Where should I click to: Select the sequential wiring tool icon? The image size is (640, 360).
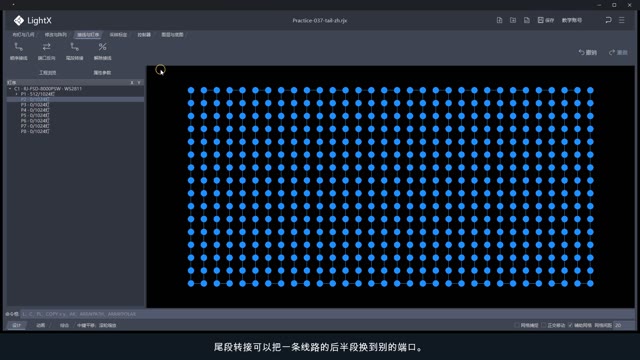[x=18, y=47]
